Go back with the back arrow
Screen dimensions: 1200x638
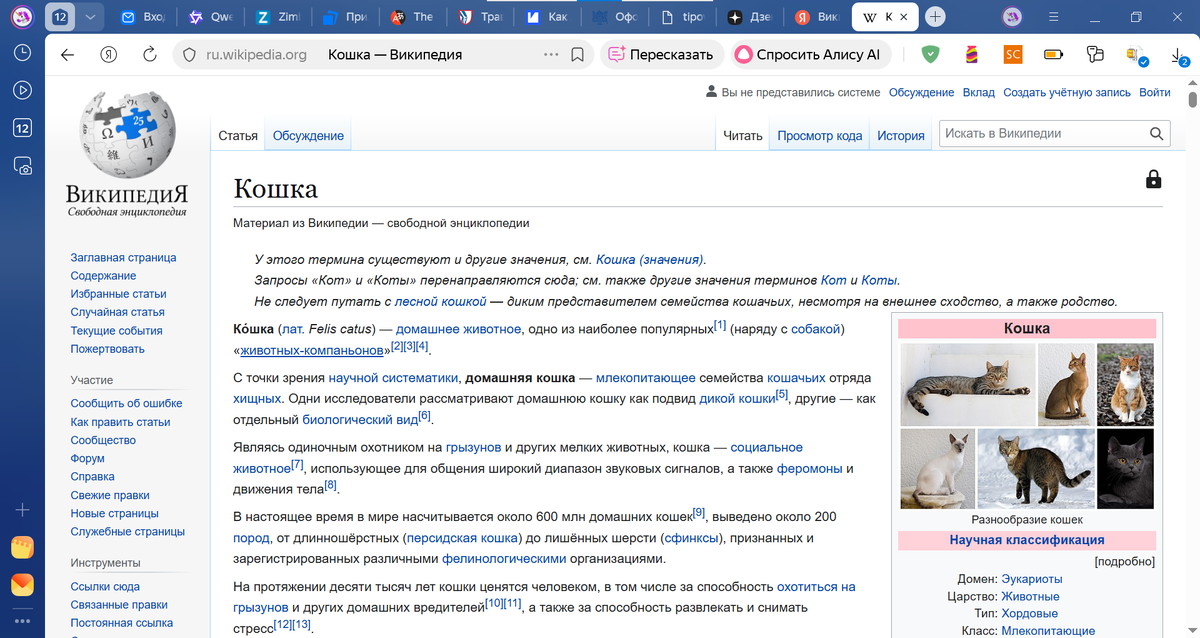[x=67, y=55]
